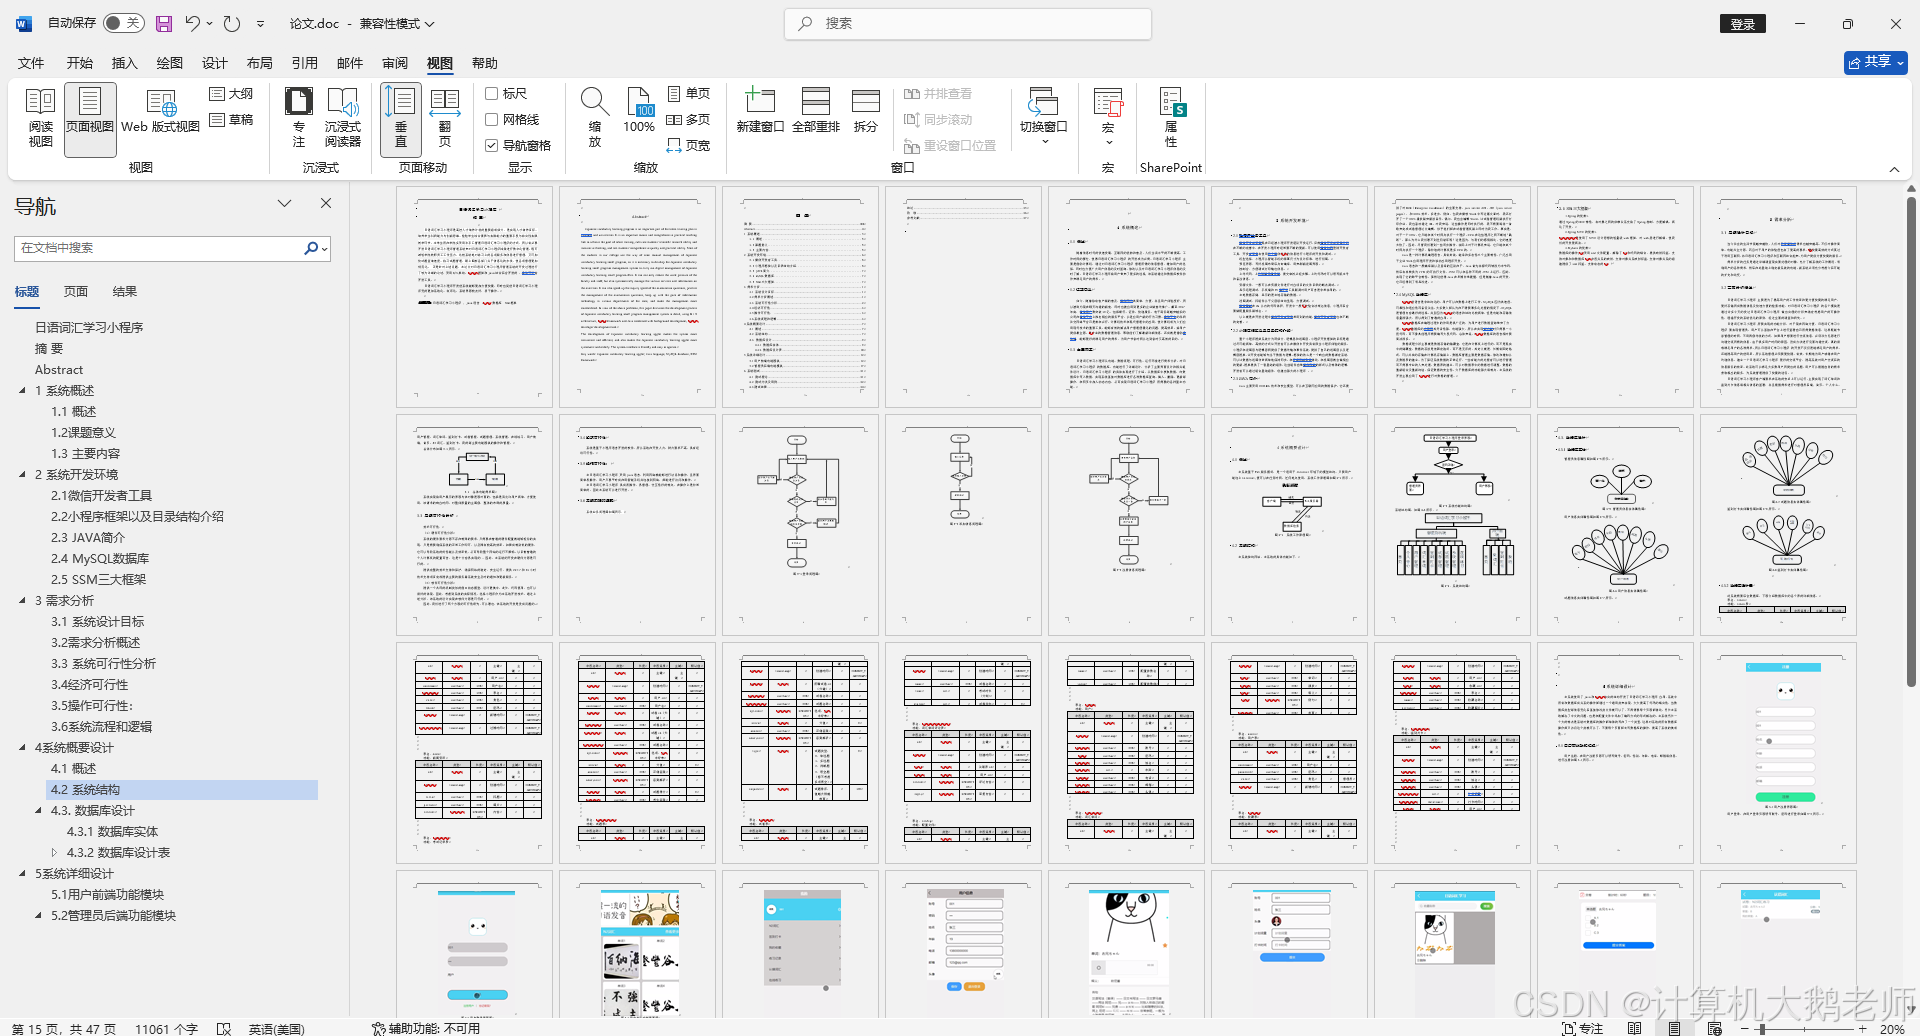This screenshot has height=1036, width=1920.
Task: Open the 属性 SharePoint properties
Action: click(1171, 118)
